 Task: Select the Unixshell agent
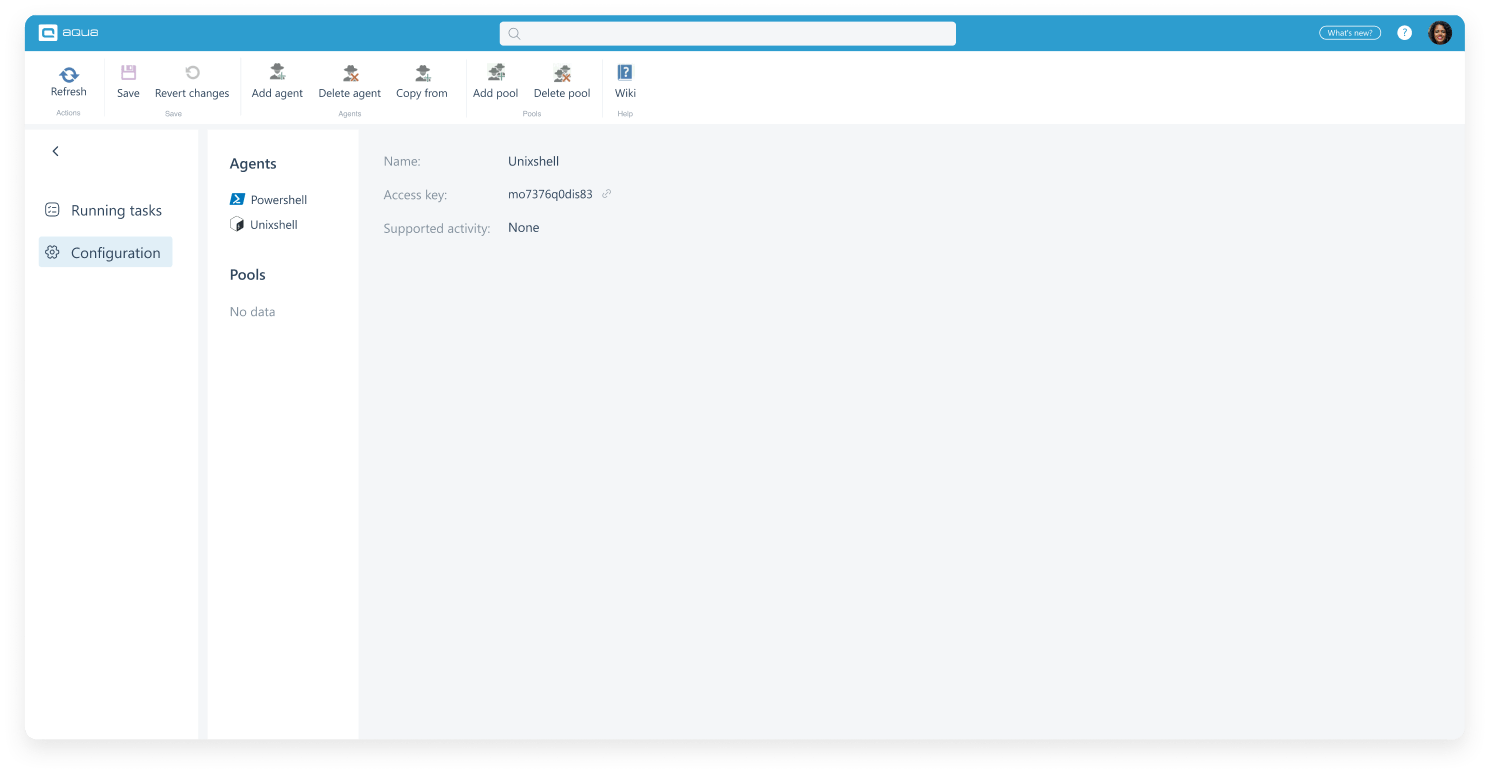pyautogui.click(x=272, y=224)
